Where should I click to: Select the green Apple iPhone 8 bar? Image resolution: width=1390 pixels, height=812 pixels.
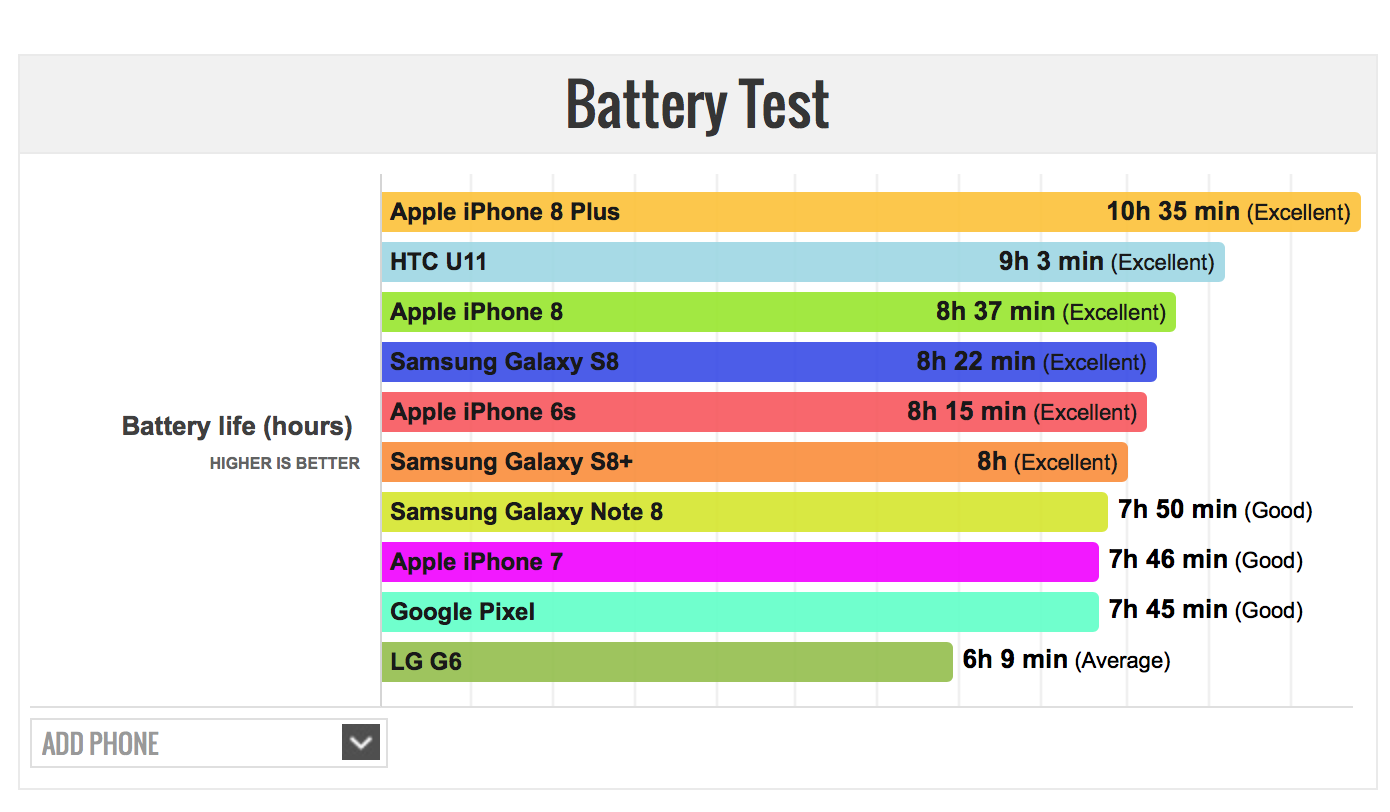[778, 312]
